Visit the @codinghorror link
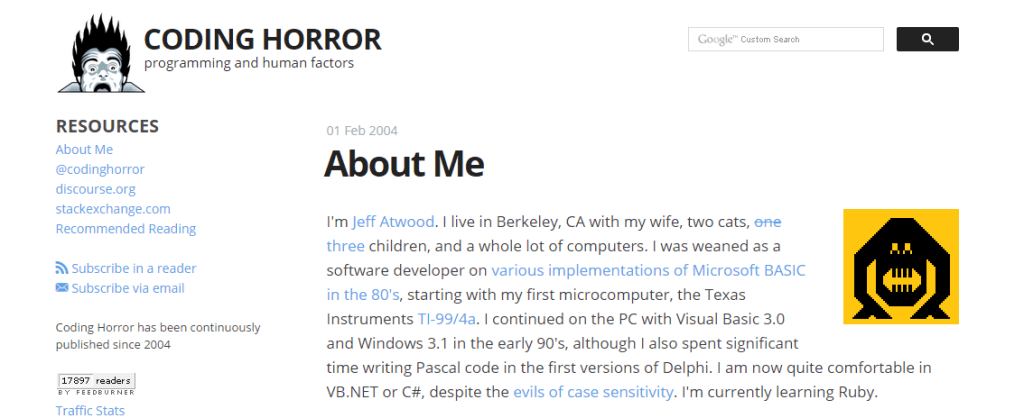 [x=100, y=169]
